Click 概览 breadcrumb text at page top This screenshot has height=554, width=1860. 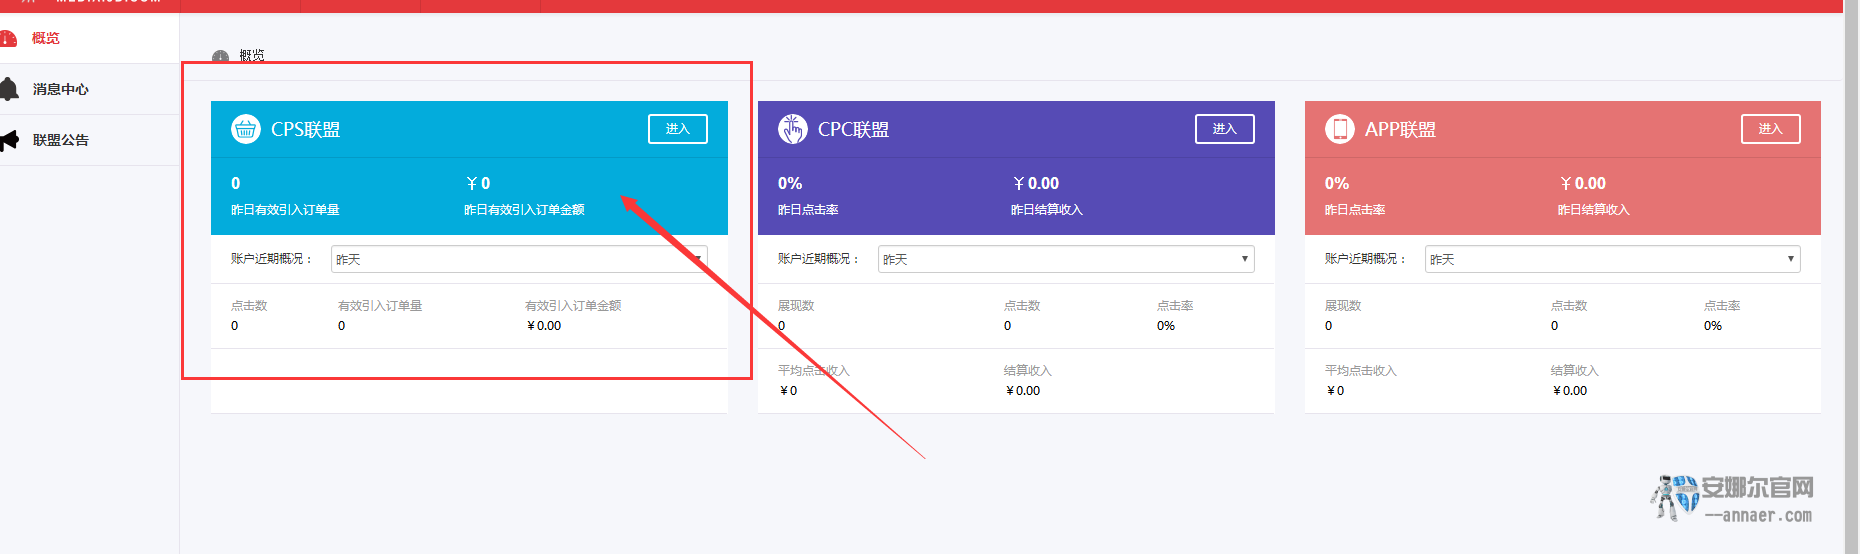[252, 56]
